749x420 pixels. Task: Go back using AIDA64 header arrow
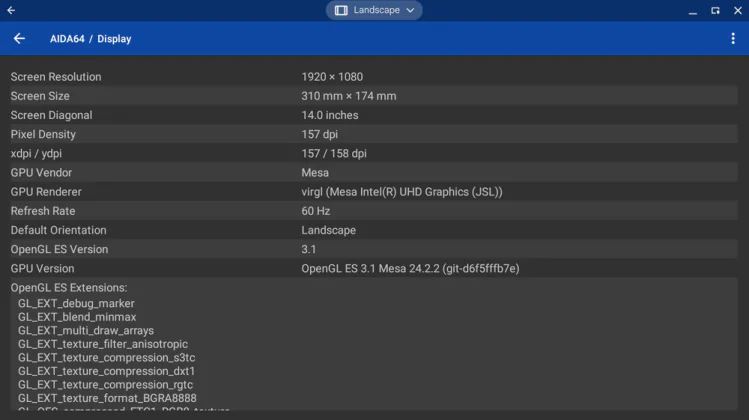[19, 39]
